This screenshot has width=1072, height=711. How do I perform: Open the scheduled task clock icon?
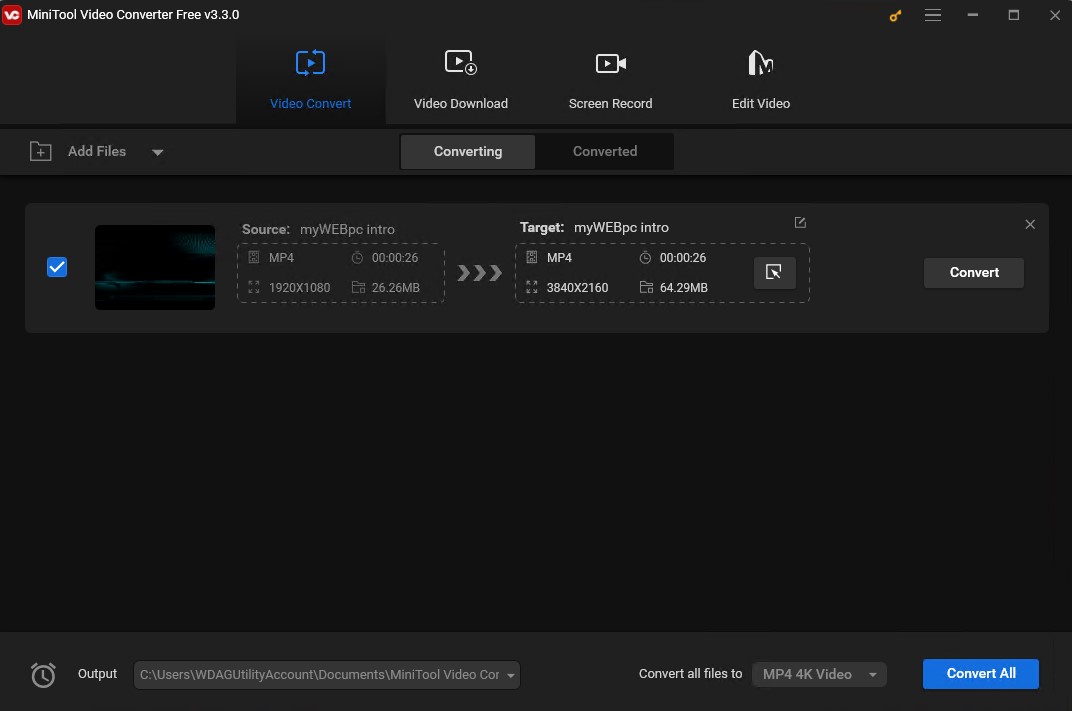pyautogui.click(x=43, y=675)
